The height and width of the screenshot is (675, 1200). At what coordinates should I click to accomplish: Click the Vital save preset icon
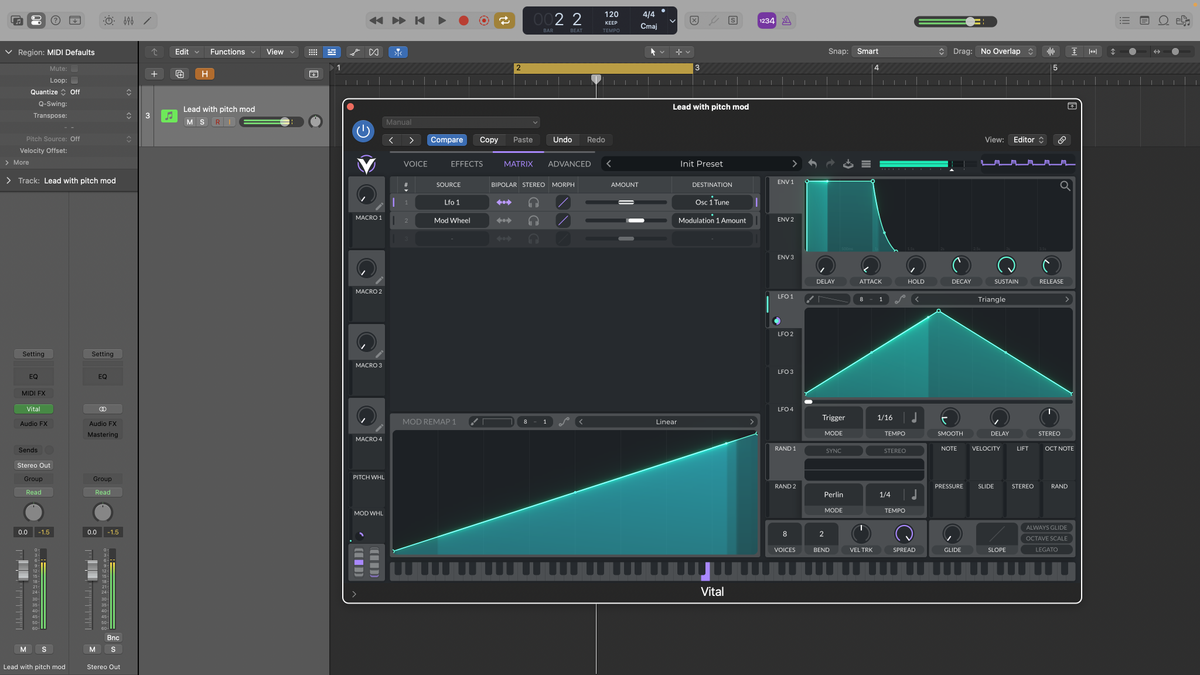point(848,164)
